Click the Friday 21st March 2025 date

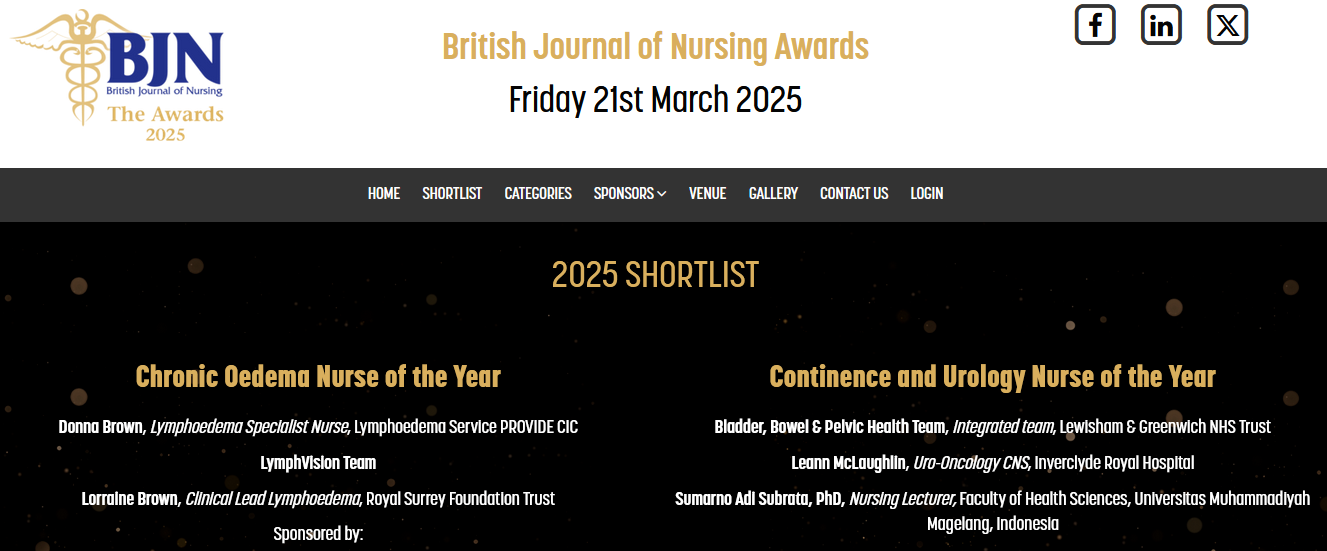point(655,100)
